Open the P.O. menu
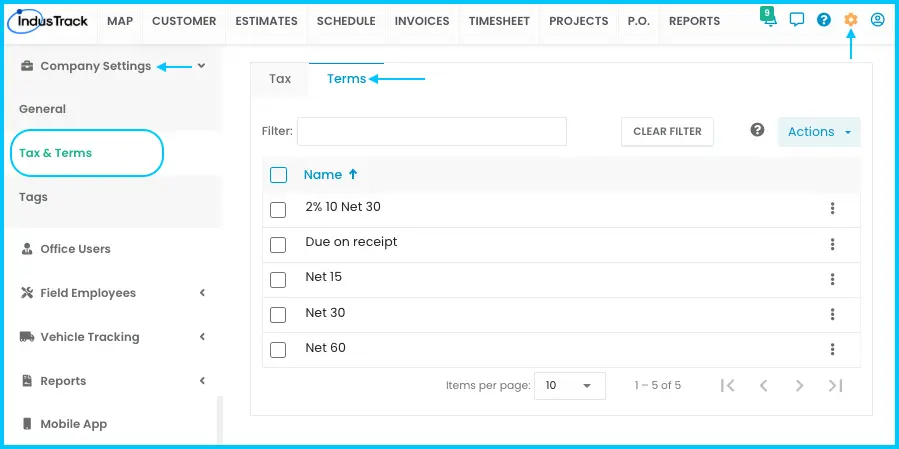 coord(639,21)
